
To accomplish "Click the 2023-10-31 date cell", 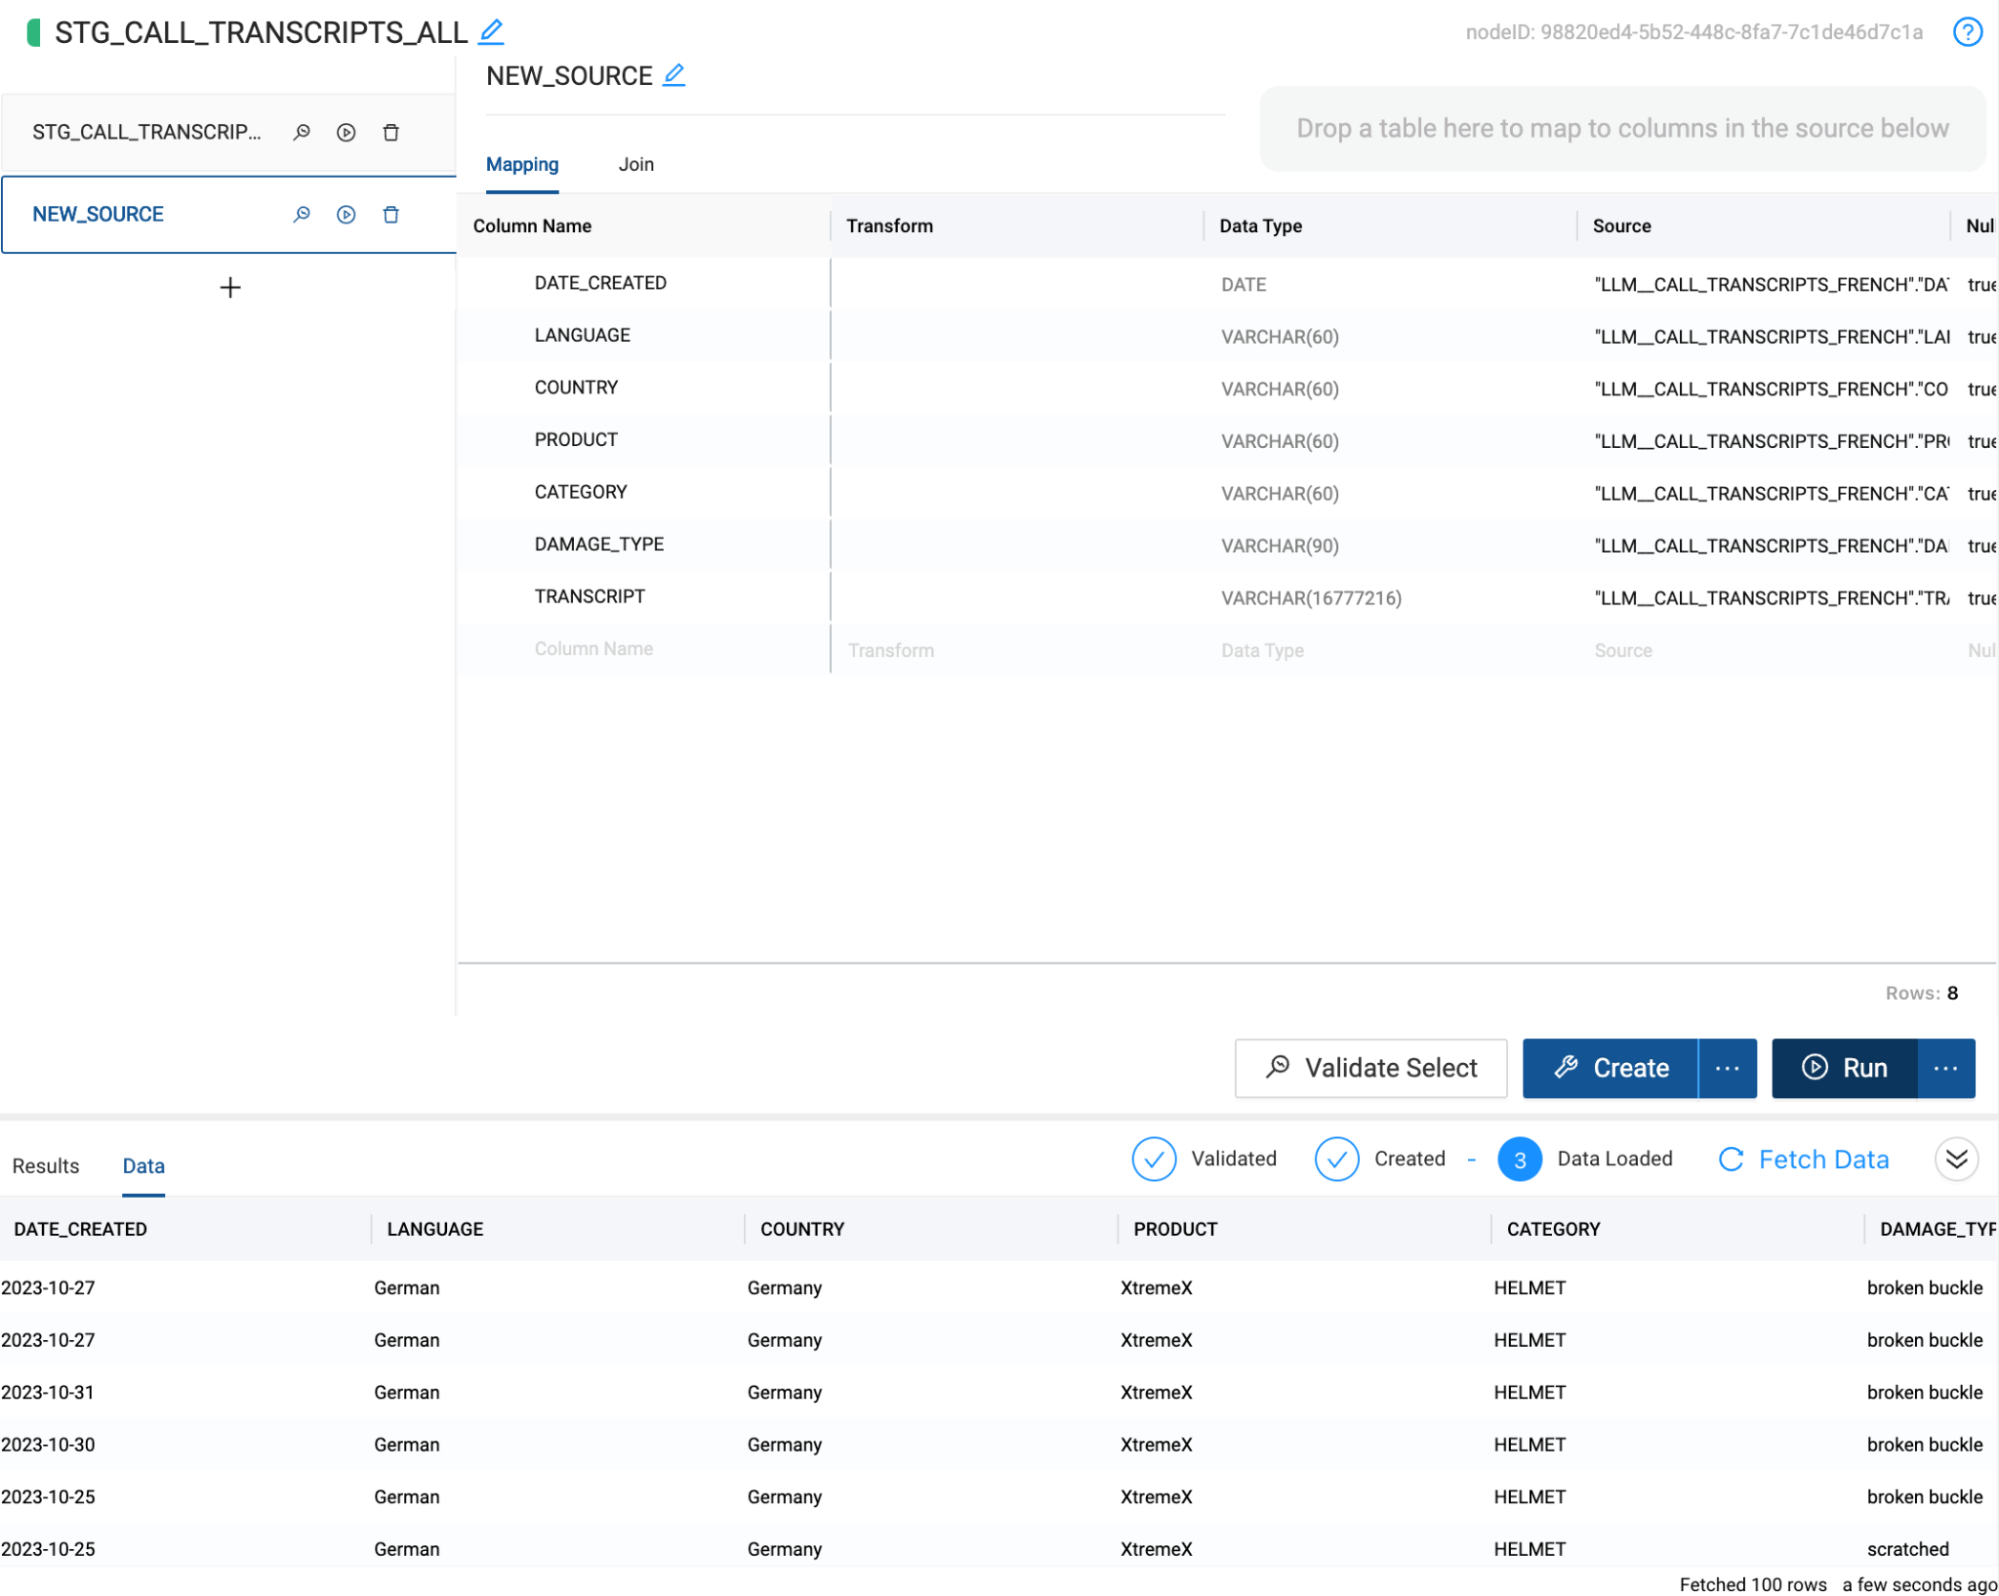I will click(x=48, y=1392).
